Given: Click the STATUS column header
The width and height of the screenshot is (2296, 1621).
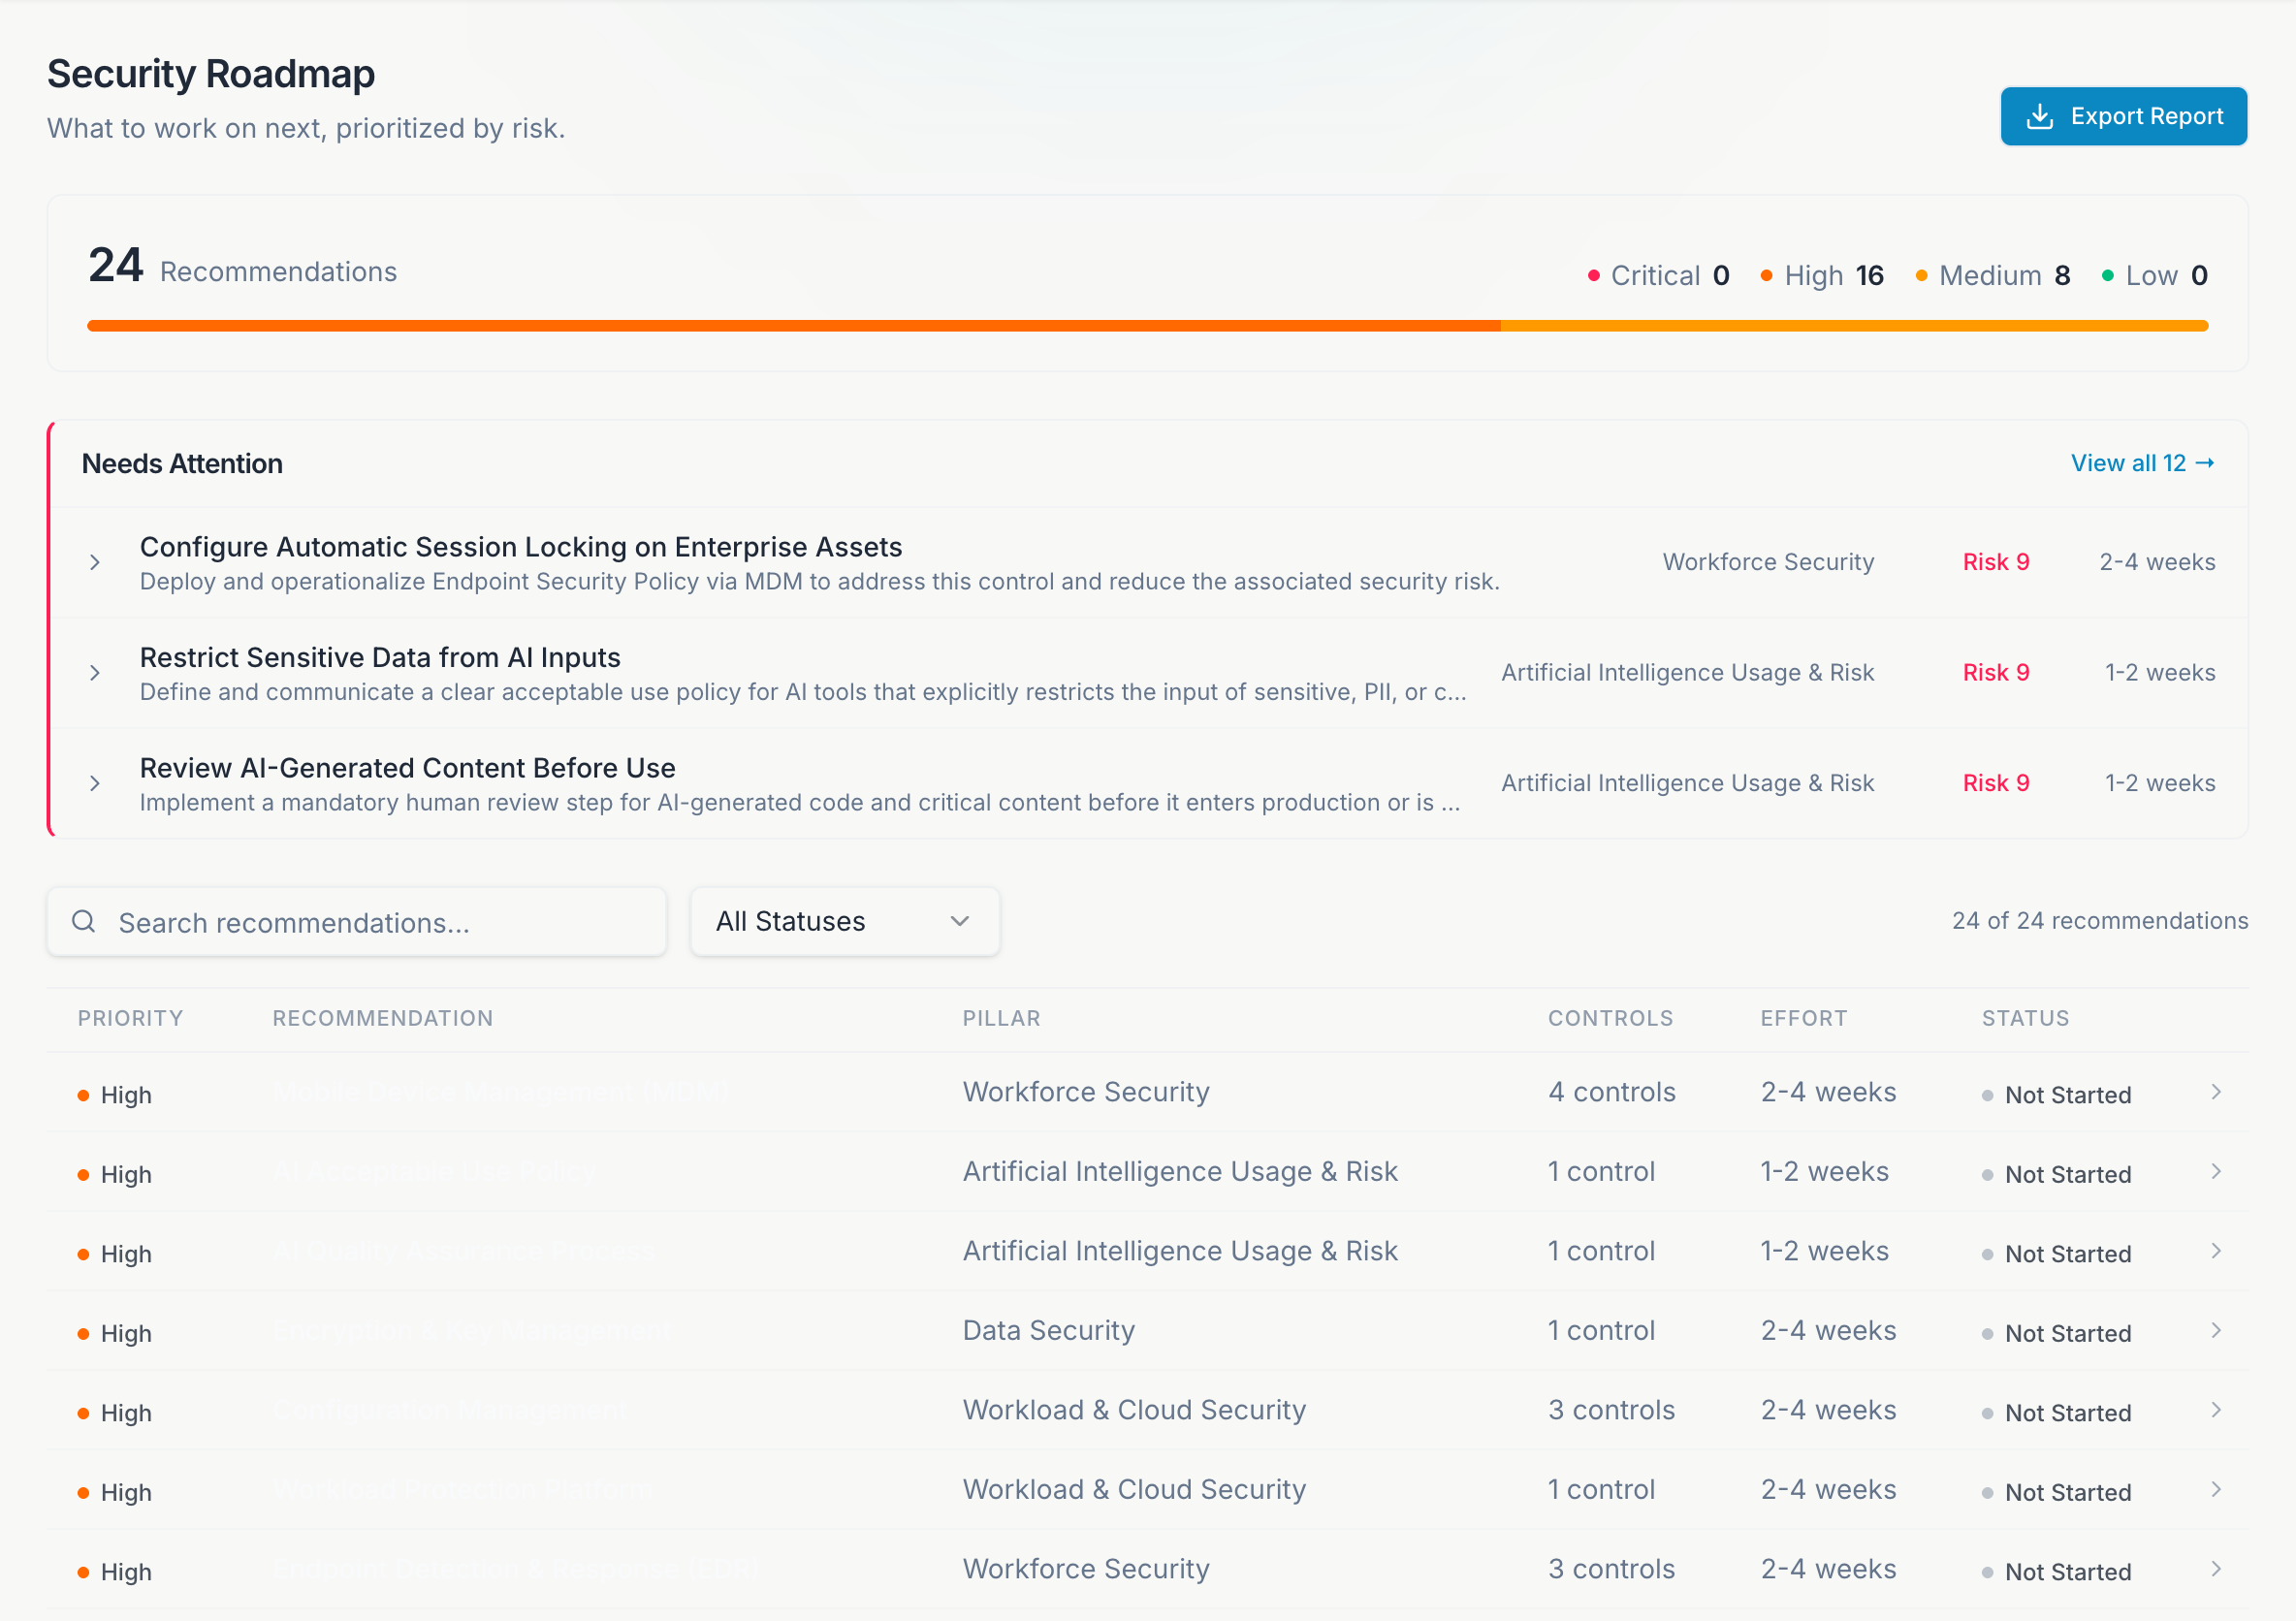Looking at the screenshot, I should click(2026, 1018).
